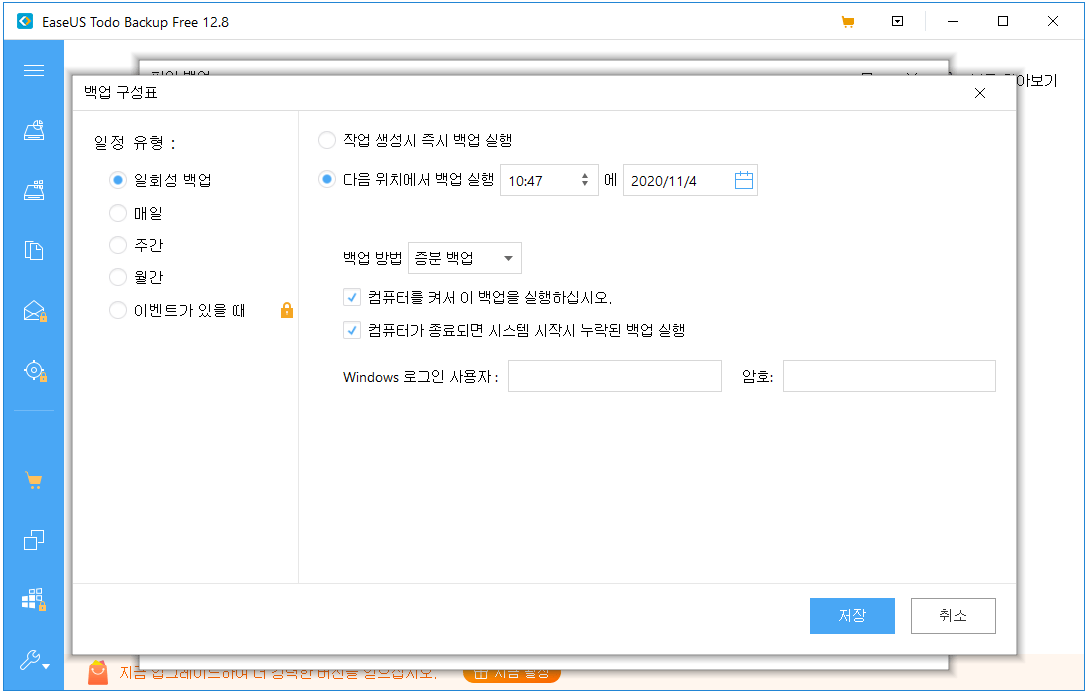Click the locked Smart Backup target icon
Image resolution: width=1090 pixels, height=695 pixels.
point(33,371)
